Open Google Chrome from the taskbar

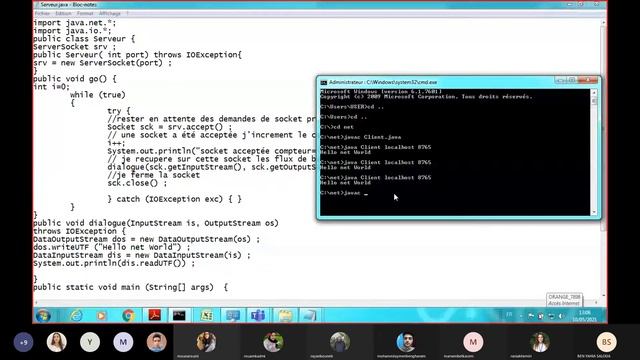pos(128,316)
